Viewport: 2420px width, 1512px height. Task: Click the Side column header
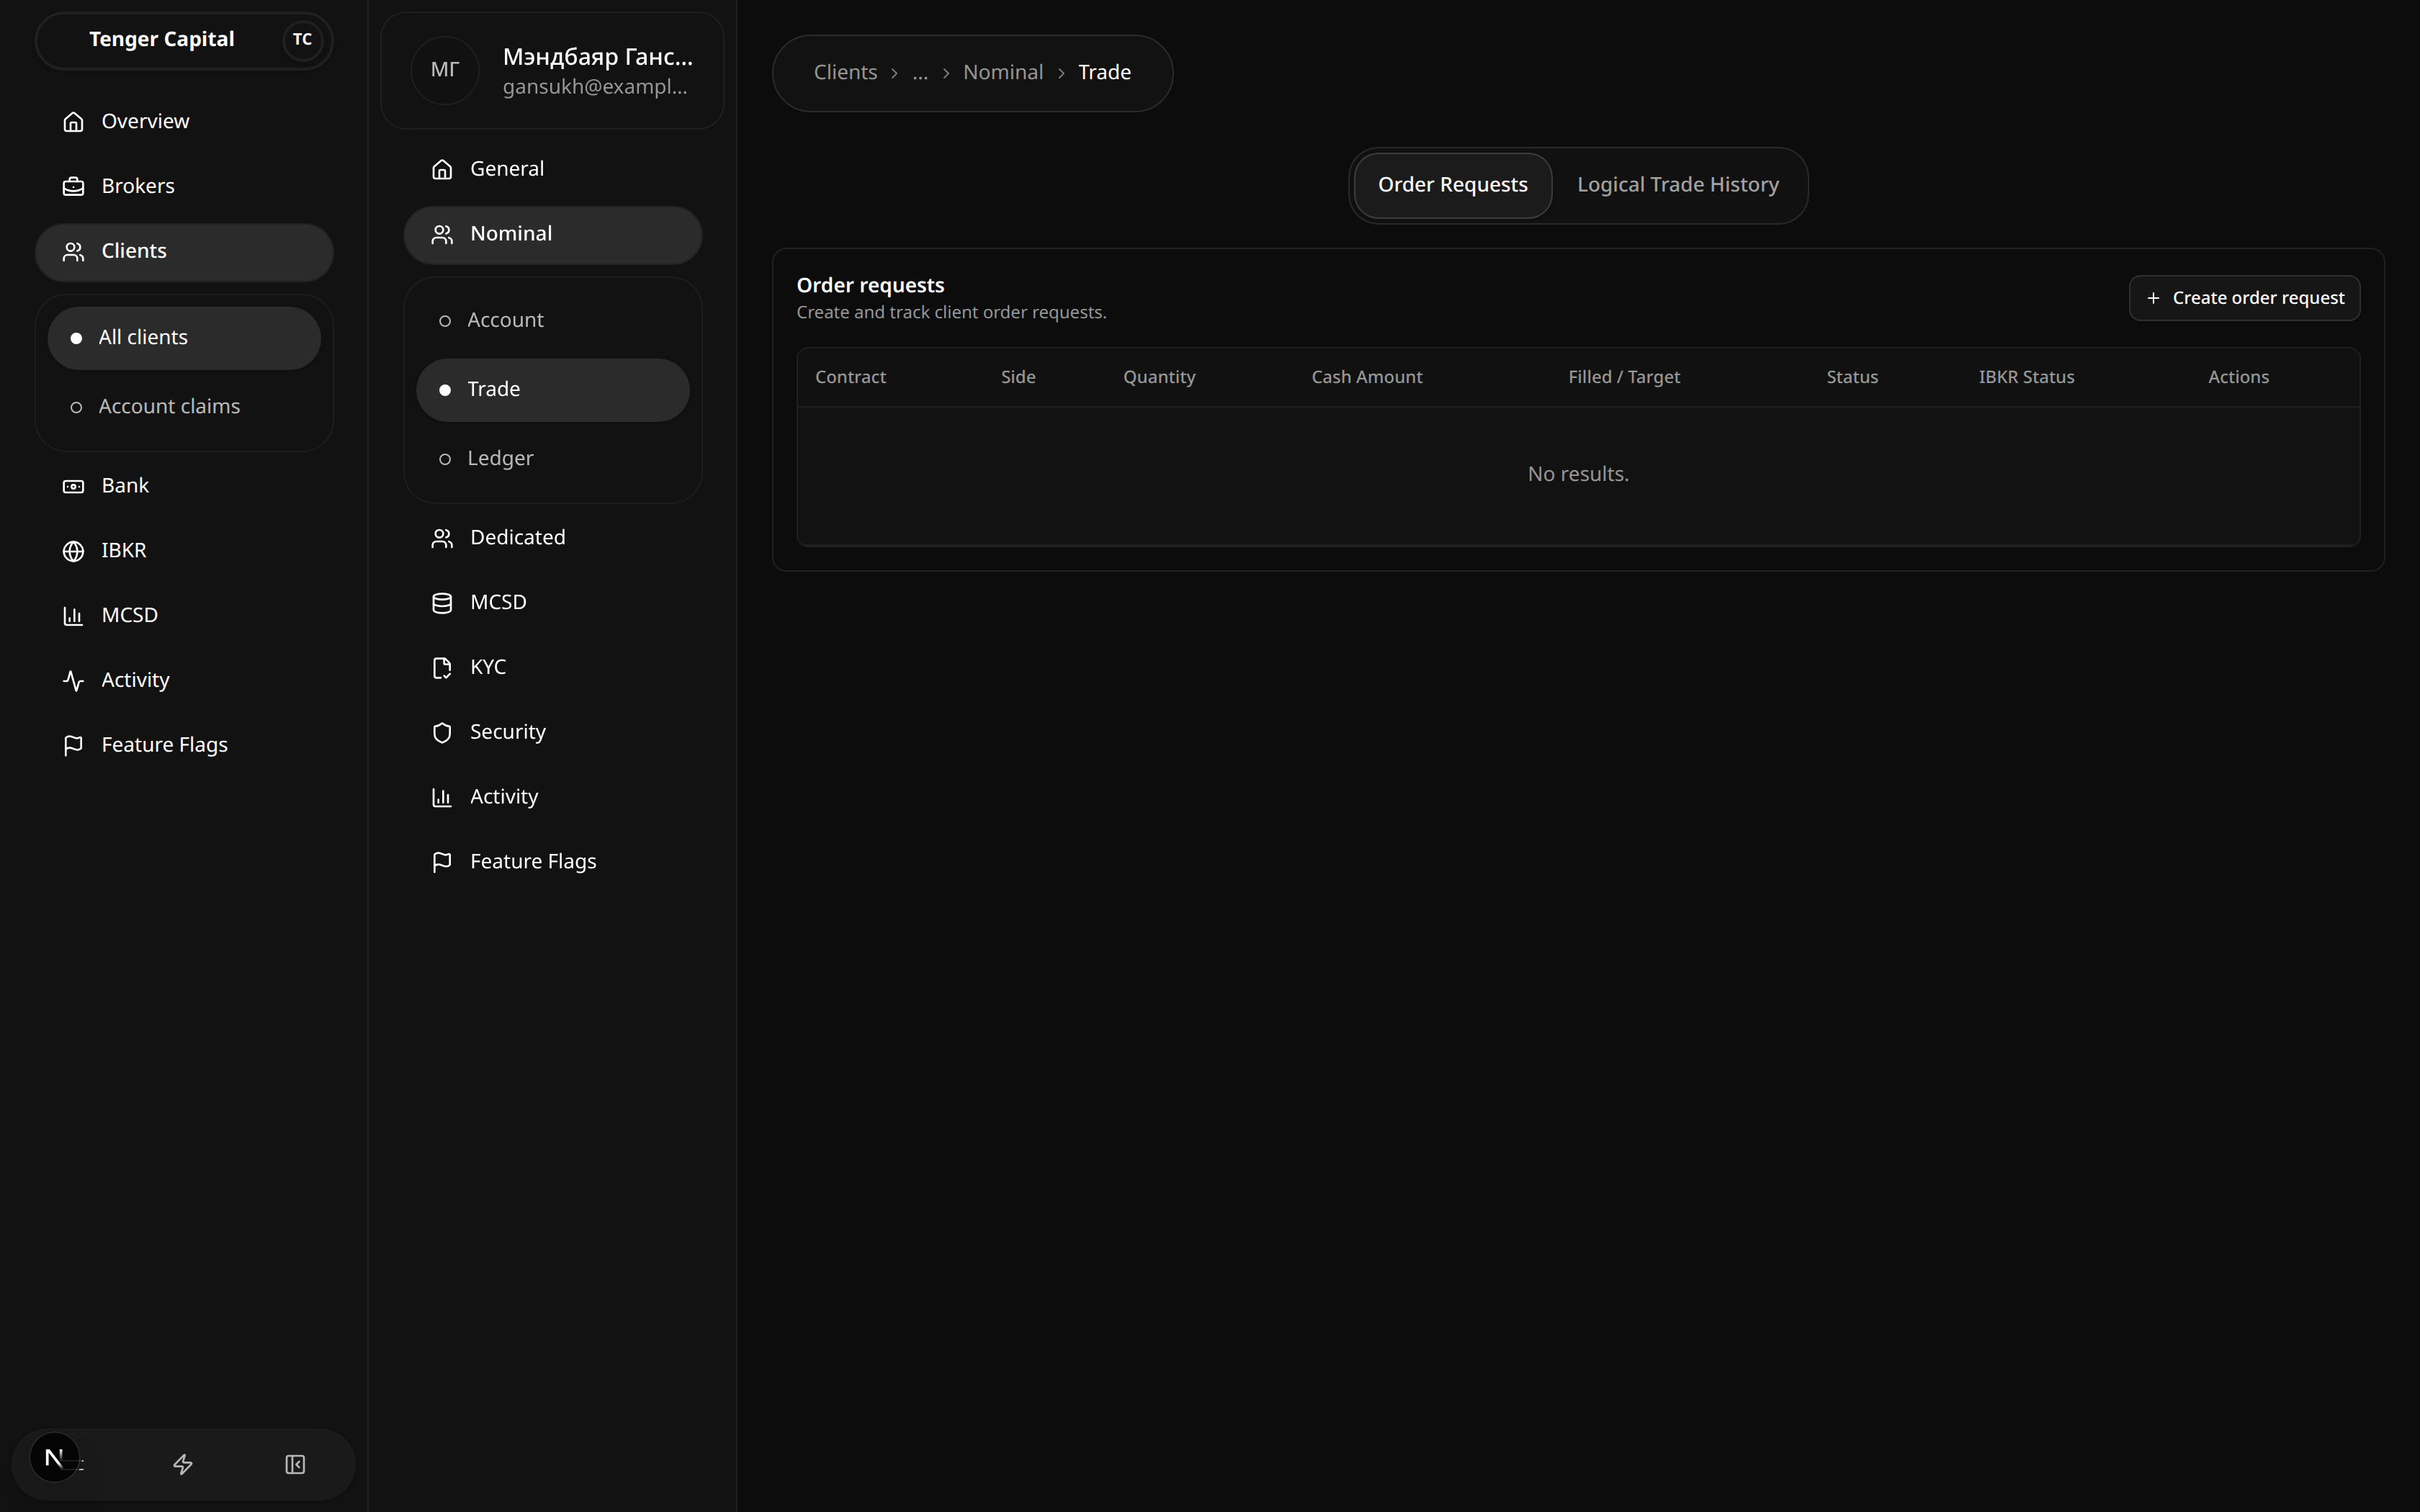[x=1018, y=377]
